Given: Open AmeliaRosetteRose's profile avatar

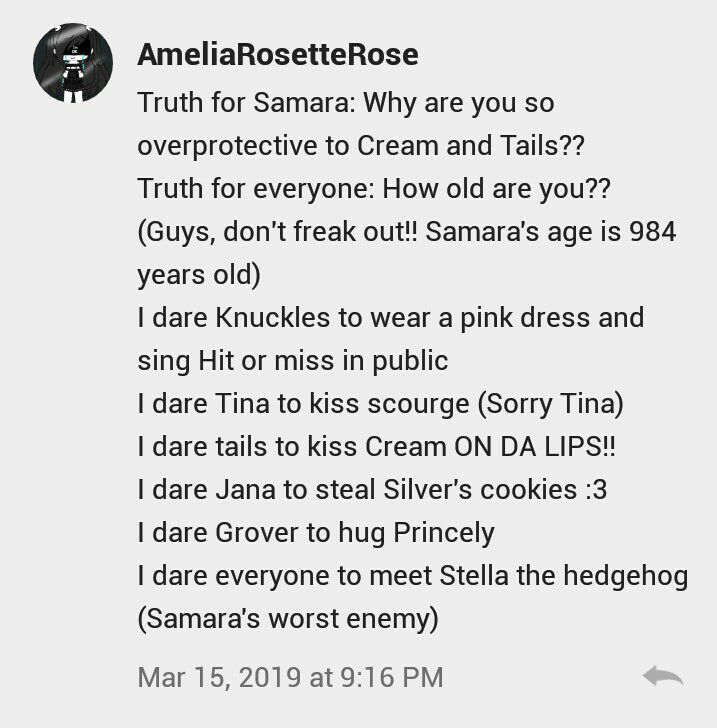Looking at the screenshot, I should coord(73,63).
